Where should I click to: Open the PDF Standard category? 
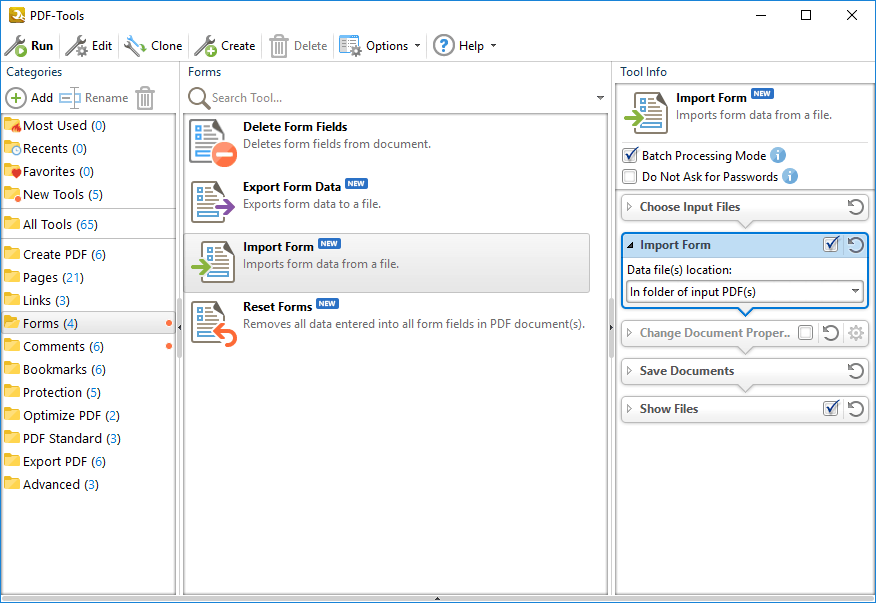tap(88, 438)
